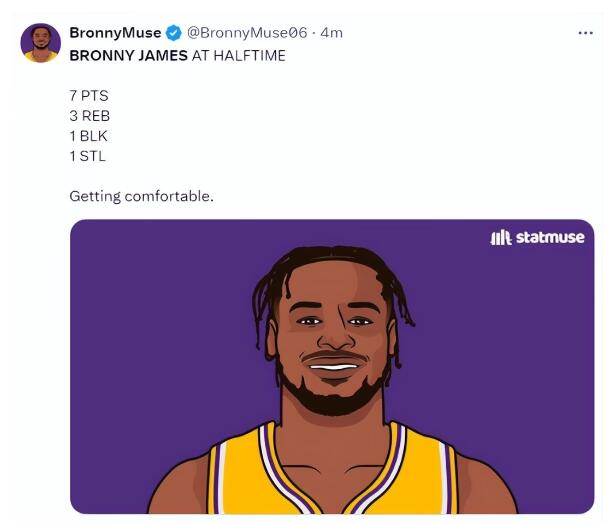This screenshot has height=522, width=613.
Task: Click the bold BRONNY JAMES text
Action: (x=128, y=56)
